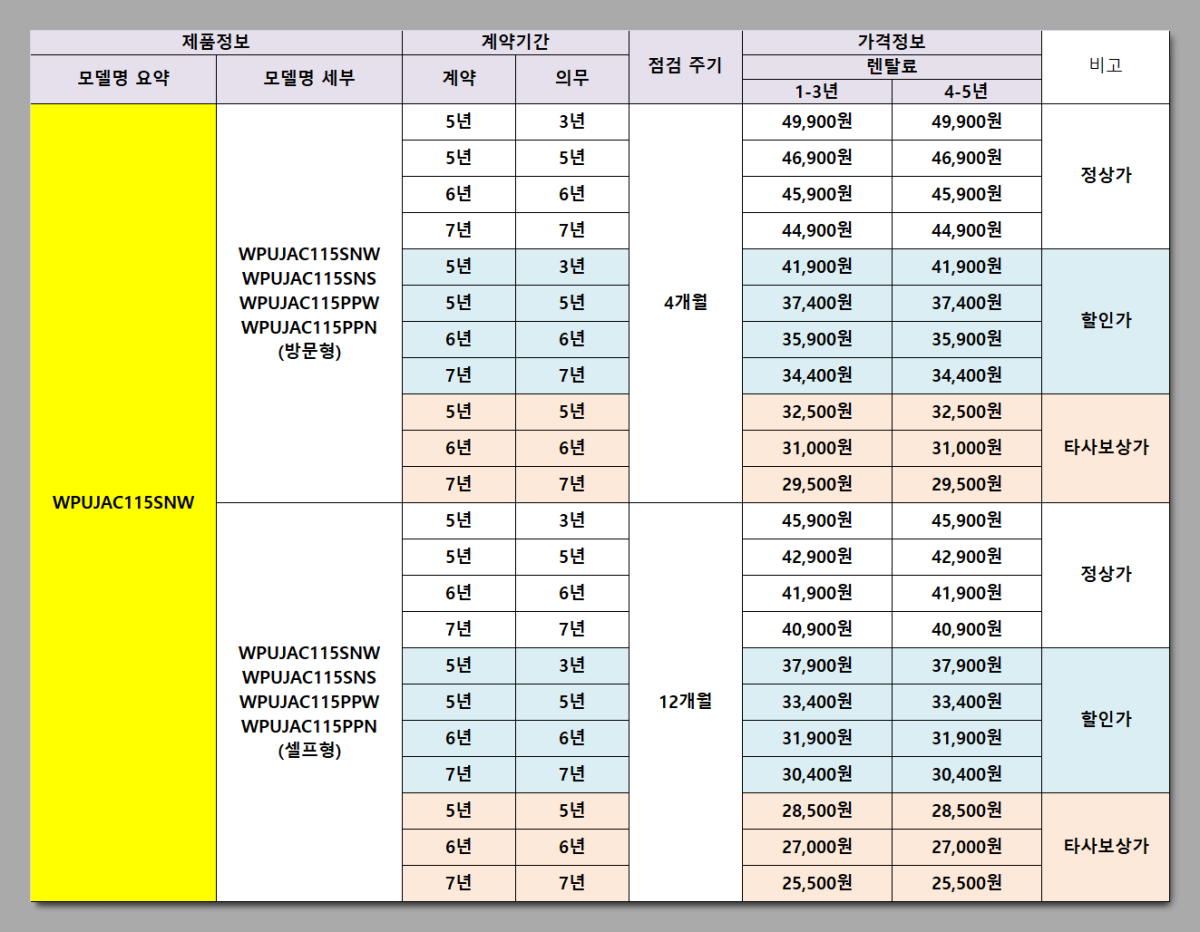1200x932 pixels.
Task: Select the model cell labeled (셀프형)
Action: (309, 702)
